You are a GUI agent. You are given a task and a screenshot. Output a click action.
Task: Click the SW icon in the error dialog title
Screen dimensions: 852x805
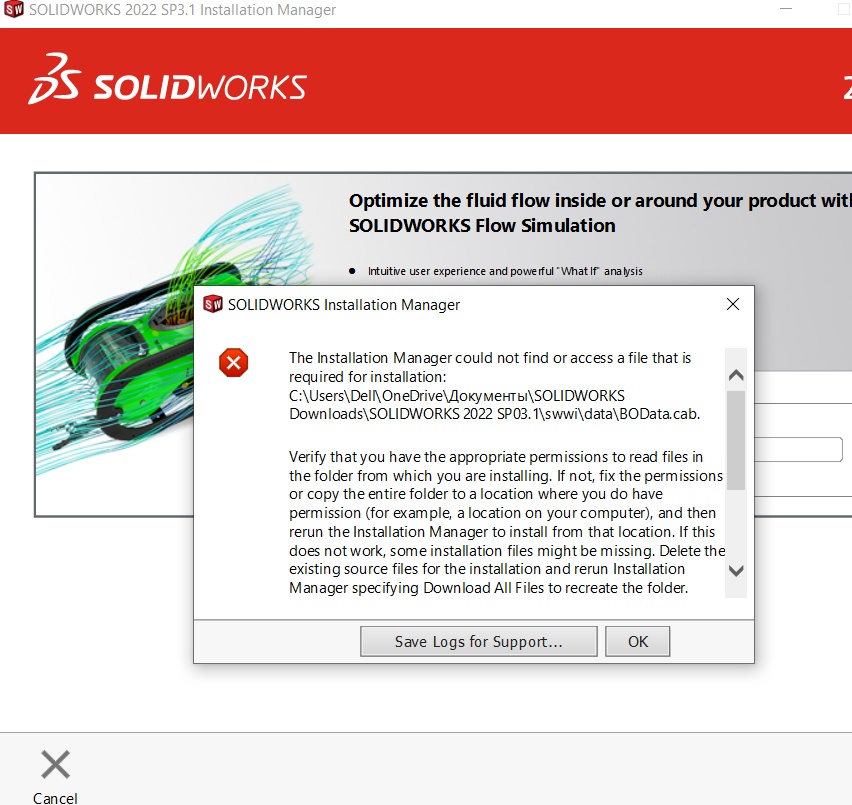click(212, 304)
